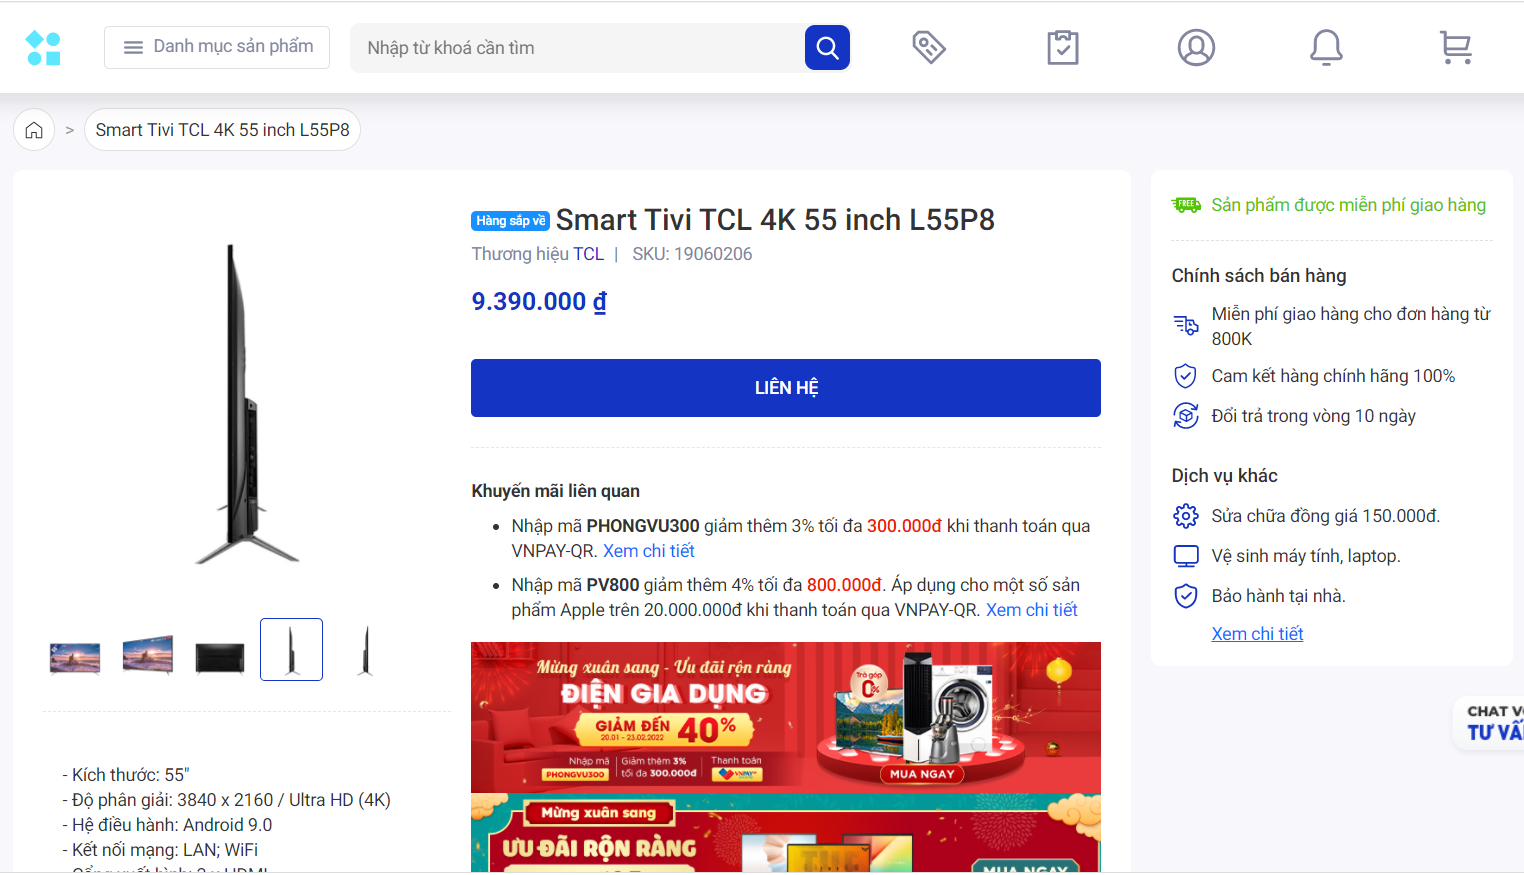Image resolution: width=1524 pixels, height=875 pixels.
Task: Open Xem chi tiết under Dịch vụ khác
Action: click(1257, 634)
